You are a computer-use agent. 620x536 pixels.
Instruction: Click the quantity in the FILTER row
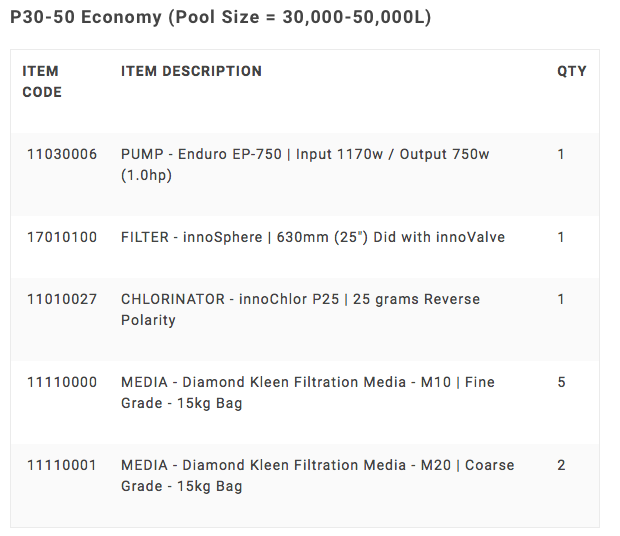coord(561,237)
